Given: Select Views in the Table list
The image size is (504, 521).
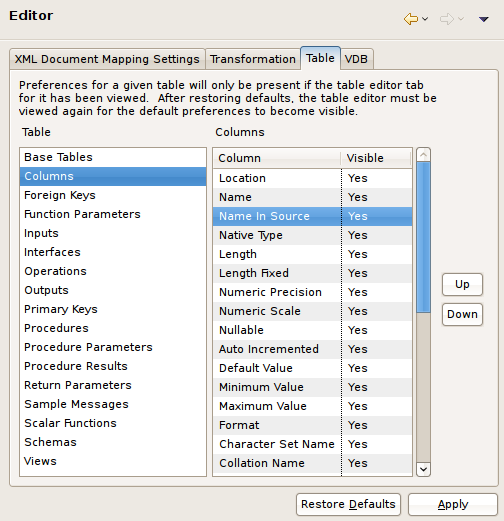Looking at the screenshot, I should [113, 461].
